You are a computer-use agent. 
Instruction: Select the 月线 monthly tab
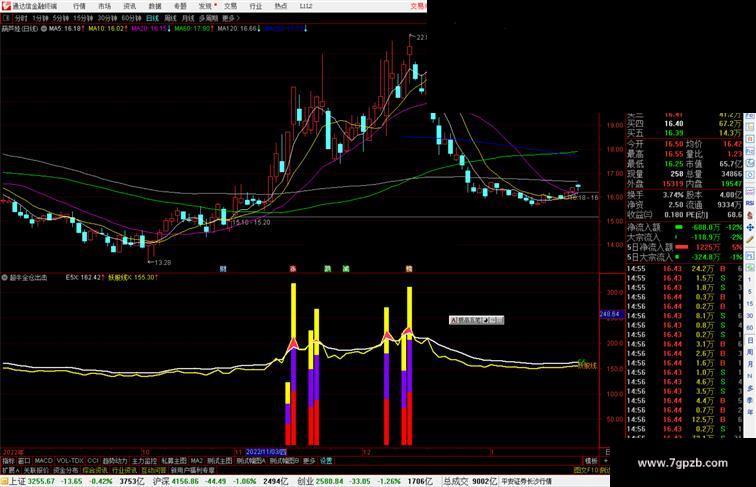188,18
